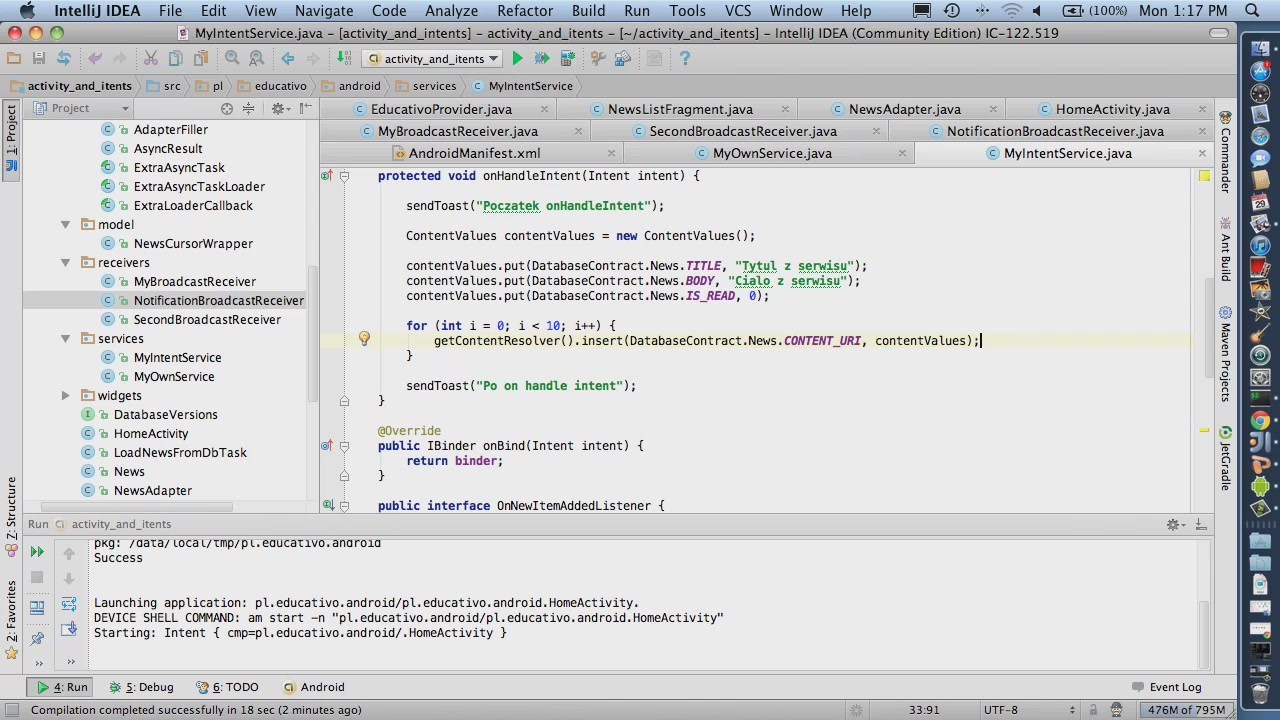1280x720 pixels.
Task: Open the Analyze menu
Action: tap(452, 11)
